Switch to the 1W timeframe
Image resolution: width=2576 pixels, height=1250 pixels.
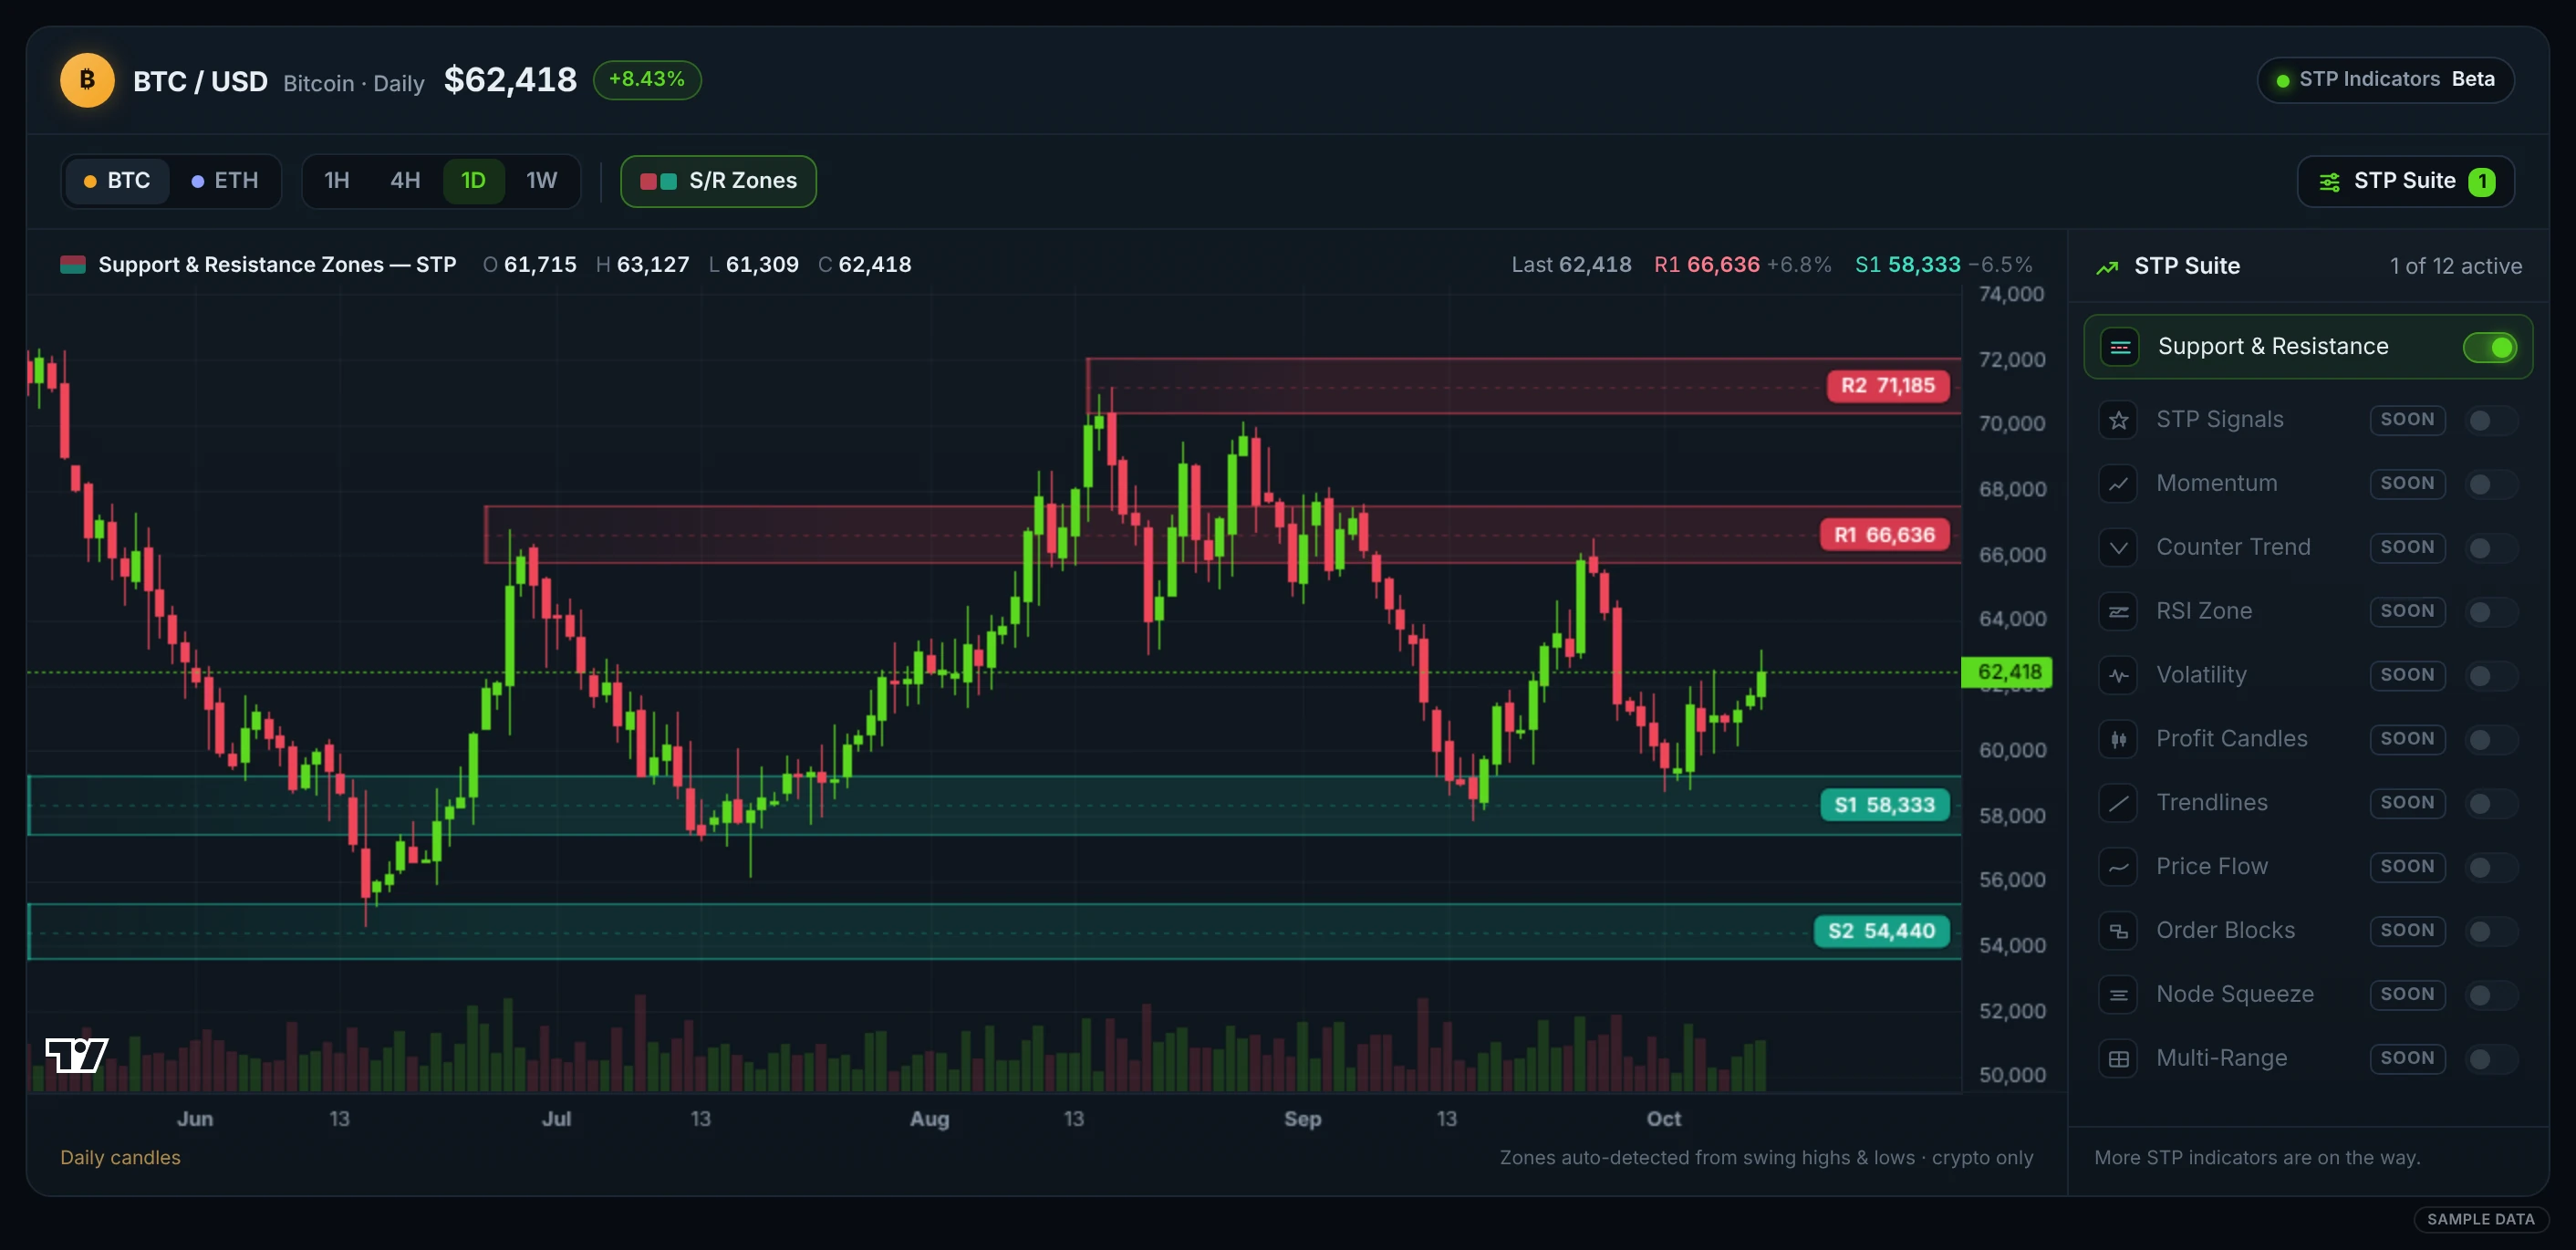coord(541,181)
